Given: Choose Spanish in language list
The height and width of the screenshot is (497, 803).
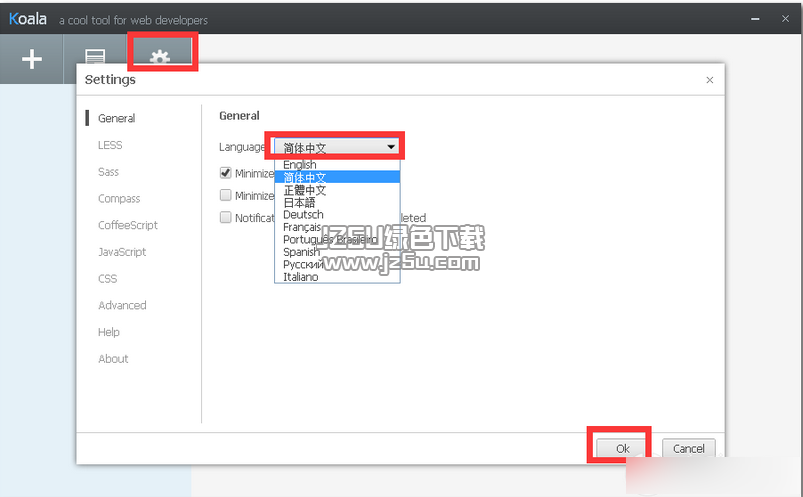Looking at the screenshot, I should tap(337, 252).
